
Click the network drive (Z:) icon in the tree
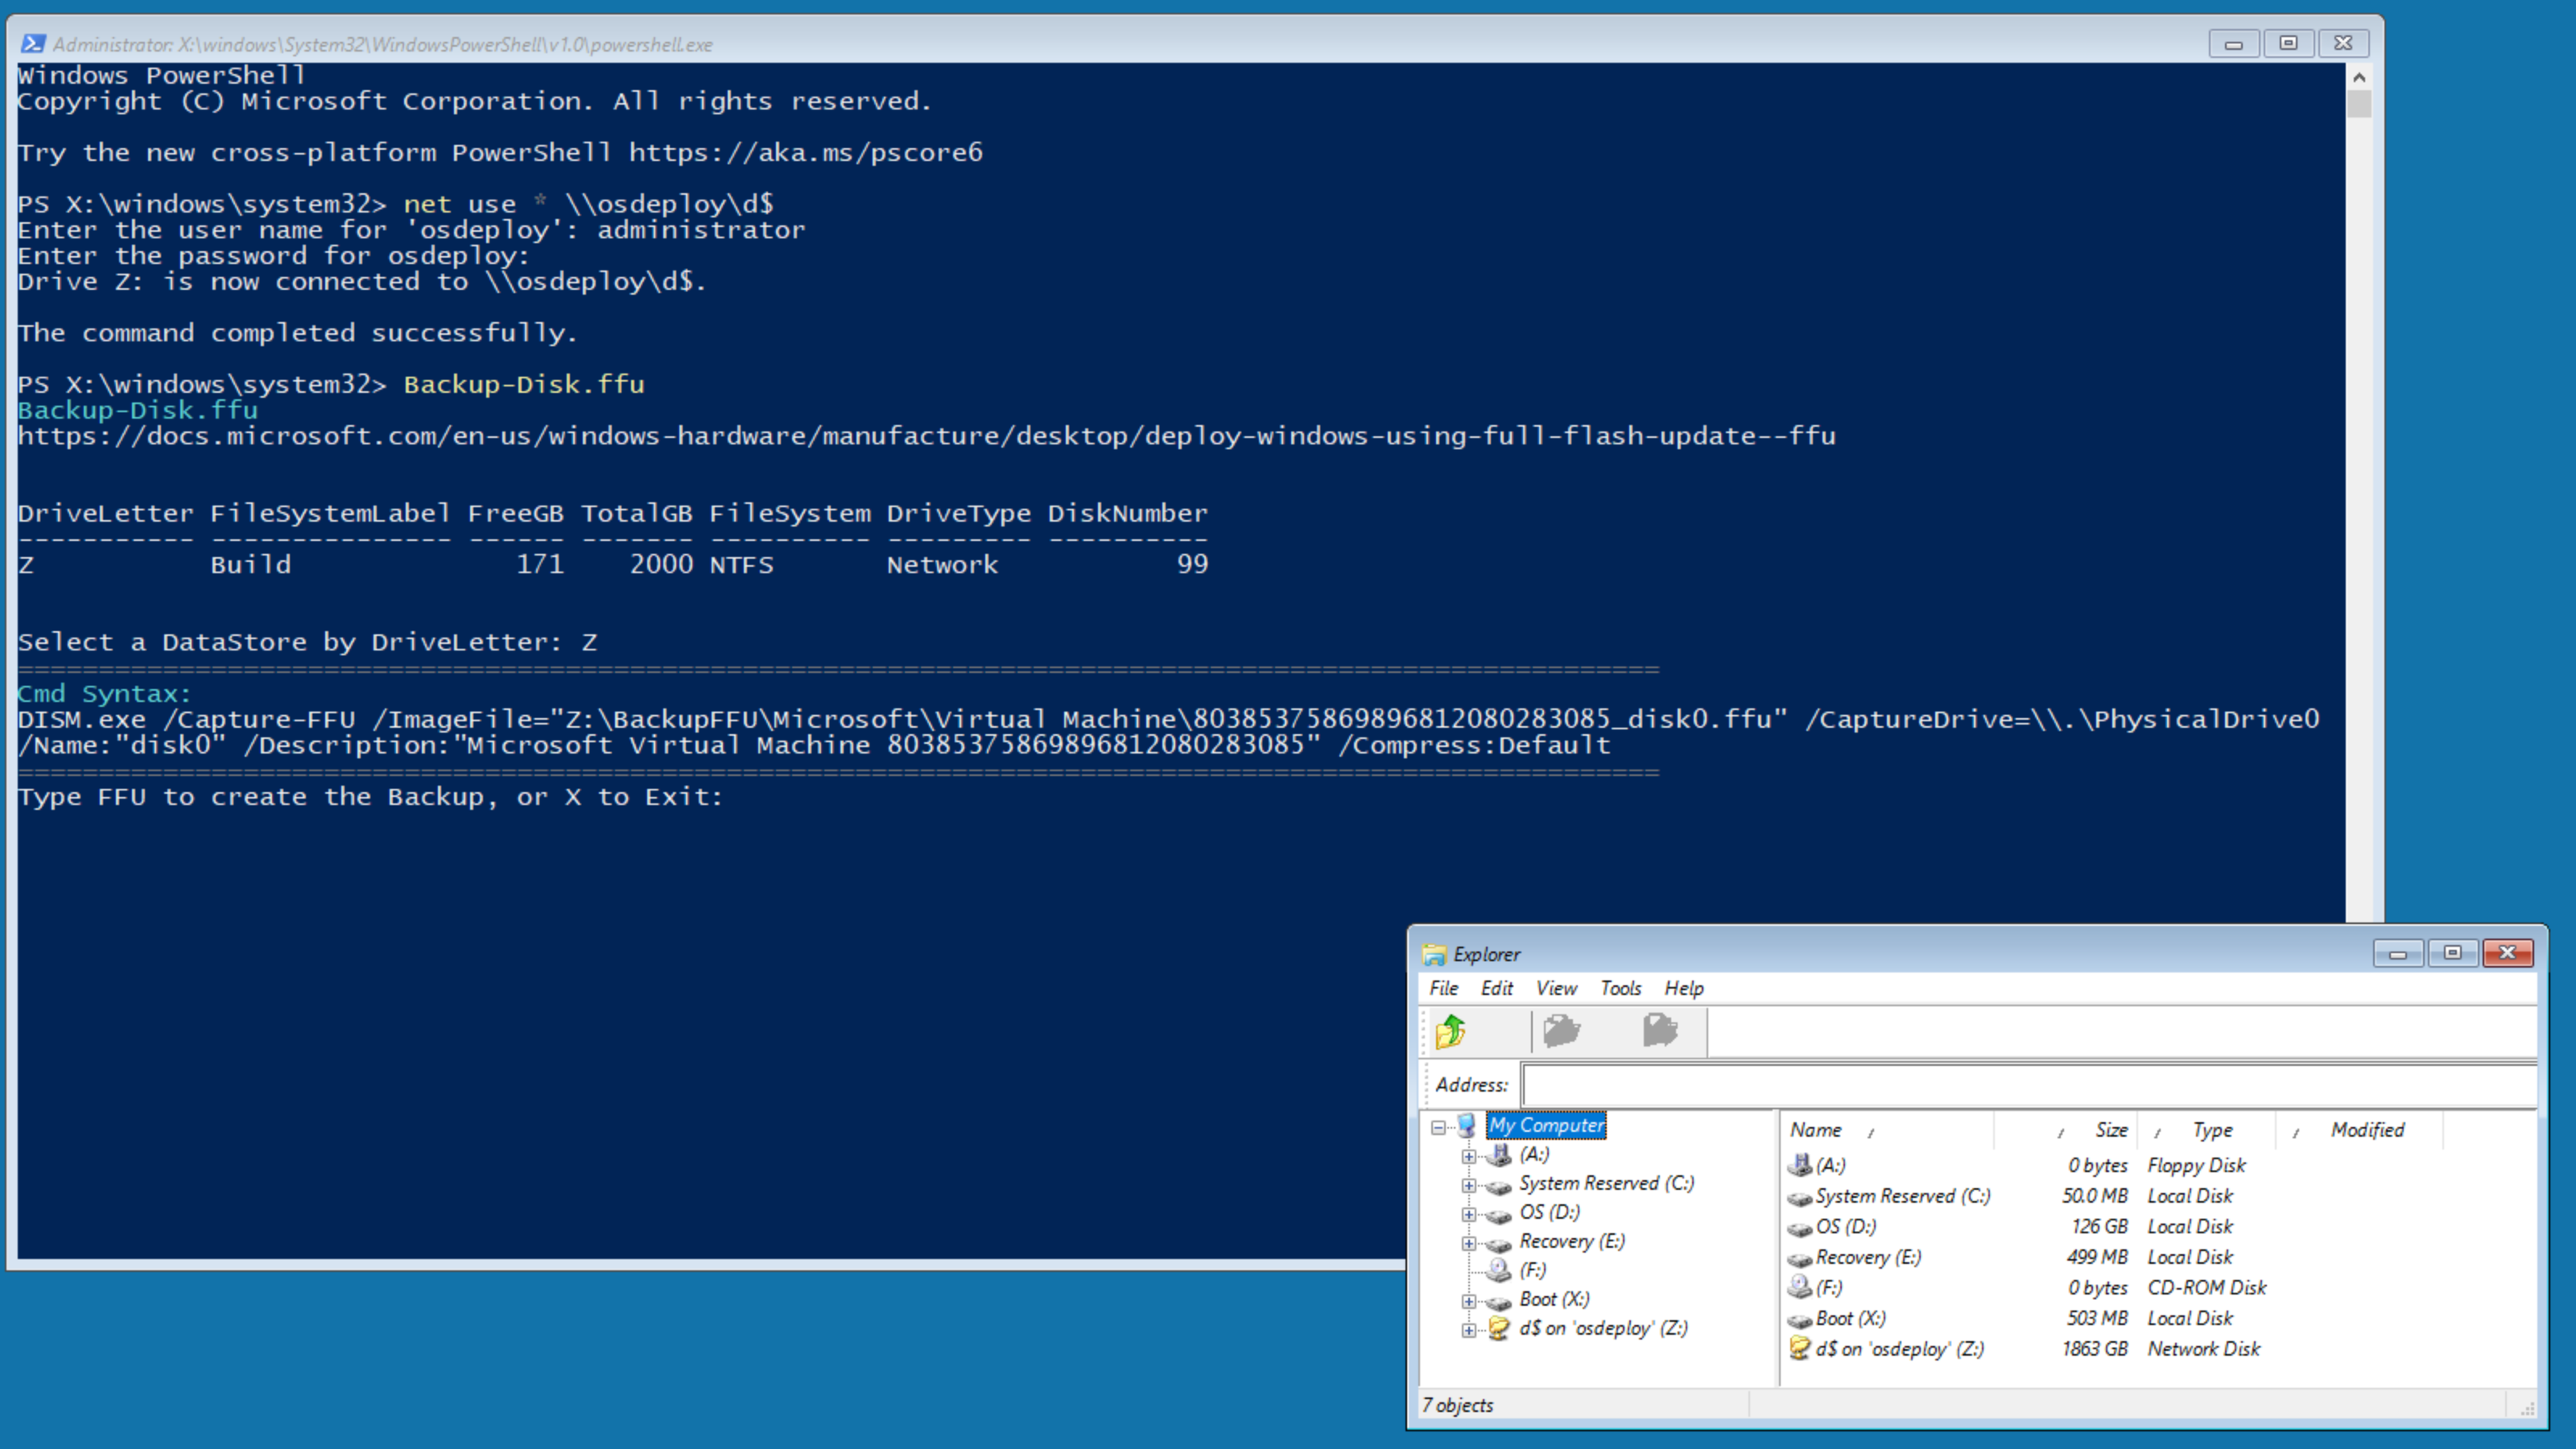point(1498,1328)
